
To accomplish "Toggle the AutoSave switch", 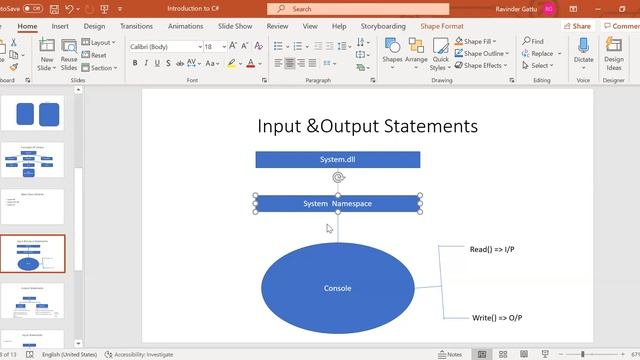I will click(x=32, y=8).
